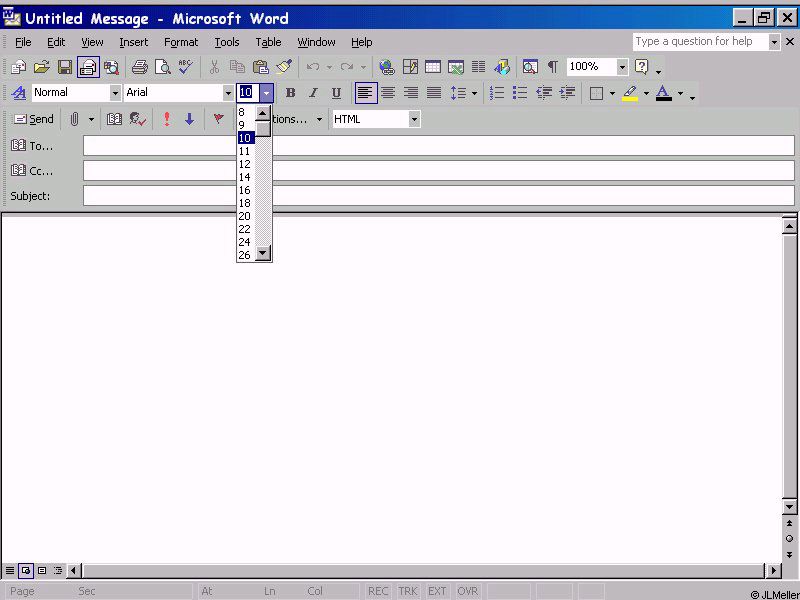Apply yellow Highlight color
This screenshot has width=800, height=600.
630,93
